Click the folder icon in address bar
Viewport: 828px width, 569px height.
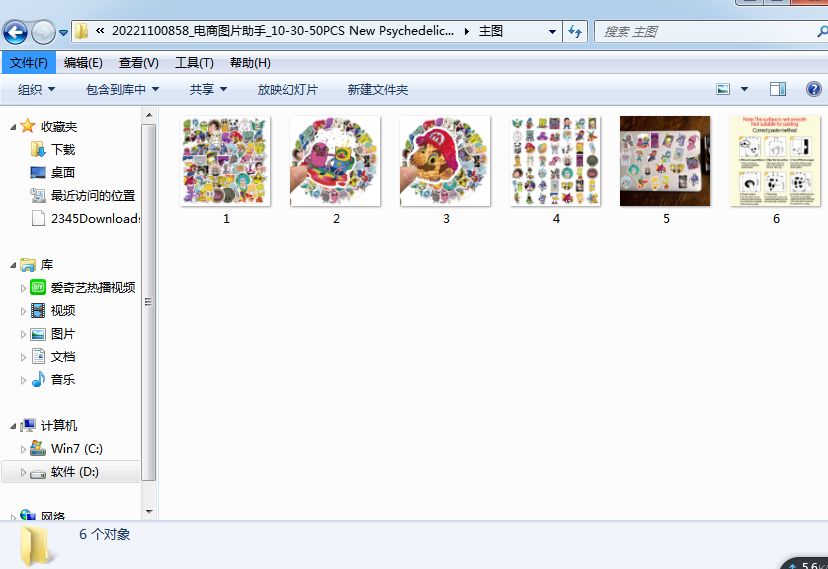point(81,31)
